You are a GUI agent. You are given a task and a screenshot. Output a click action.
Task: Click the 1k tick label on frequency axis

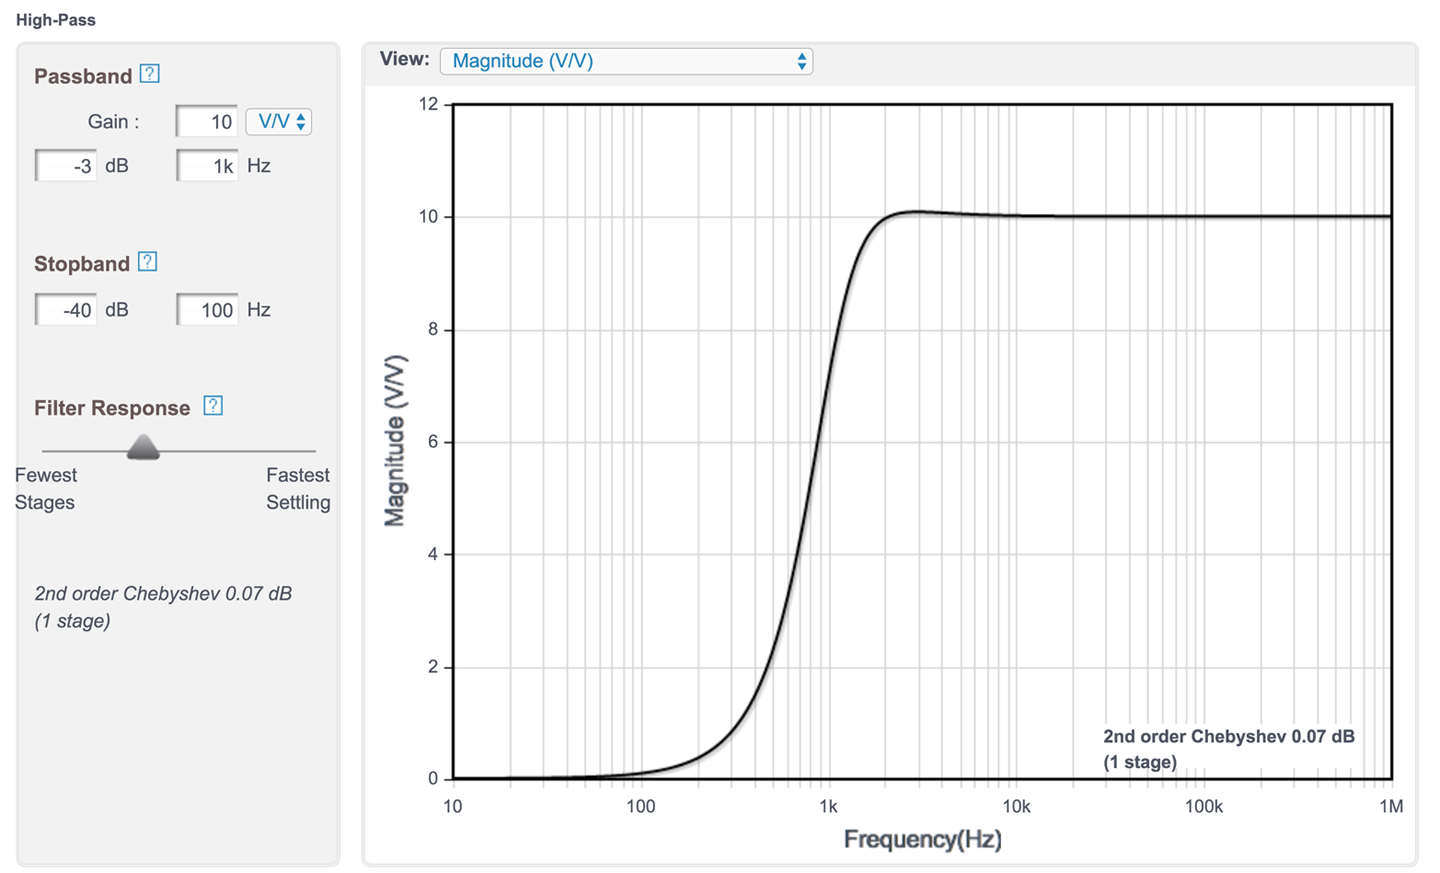point(828,807)
